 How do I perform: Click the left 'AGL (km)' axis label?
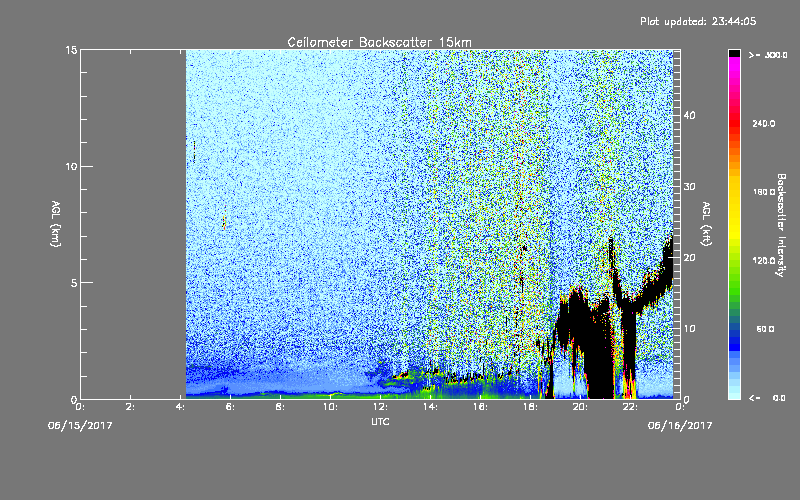56,223
